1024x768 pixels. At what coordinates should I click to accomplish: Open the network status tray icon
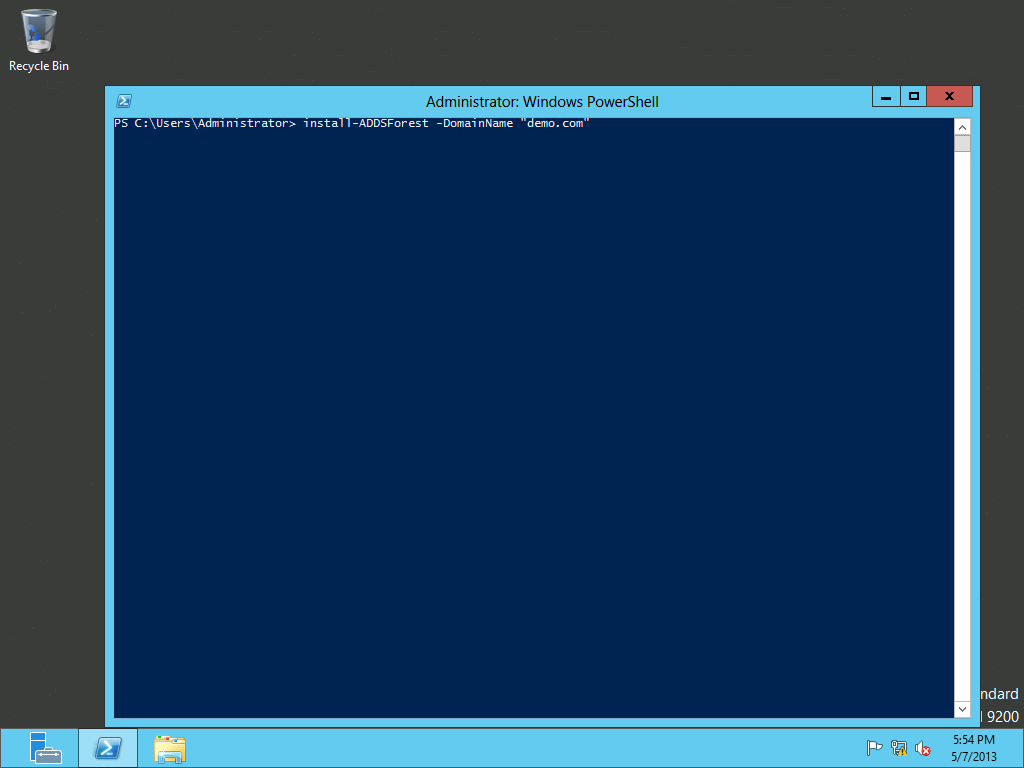(899, 748)
